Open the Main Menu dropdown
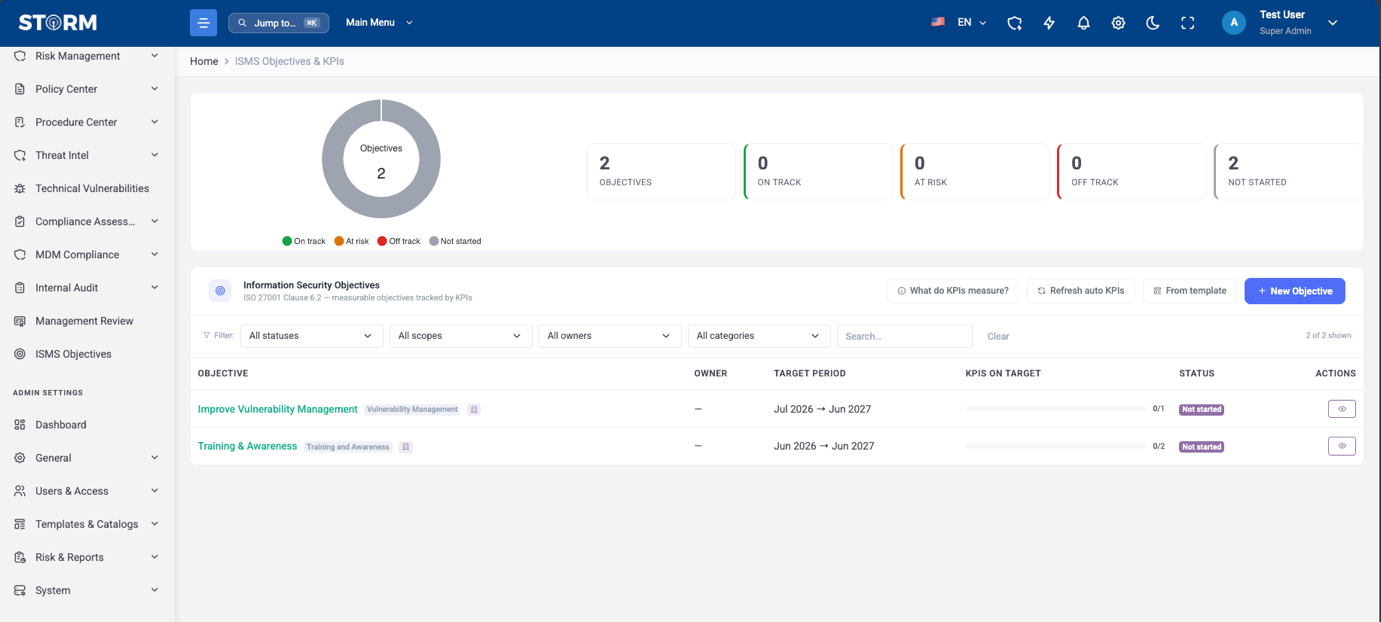1381x622 pixels. (x=379, y=22)
